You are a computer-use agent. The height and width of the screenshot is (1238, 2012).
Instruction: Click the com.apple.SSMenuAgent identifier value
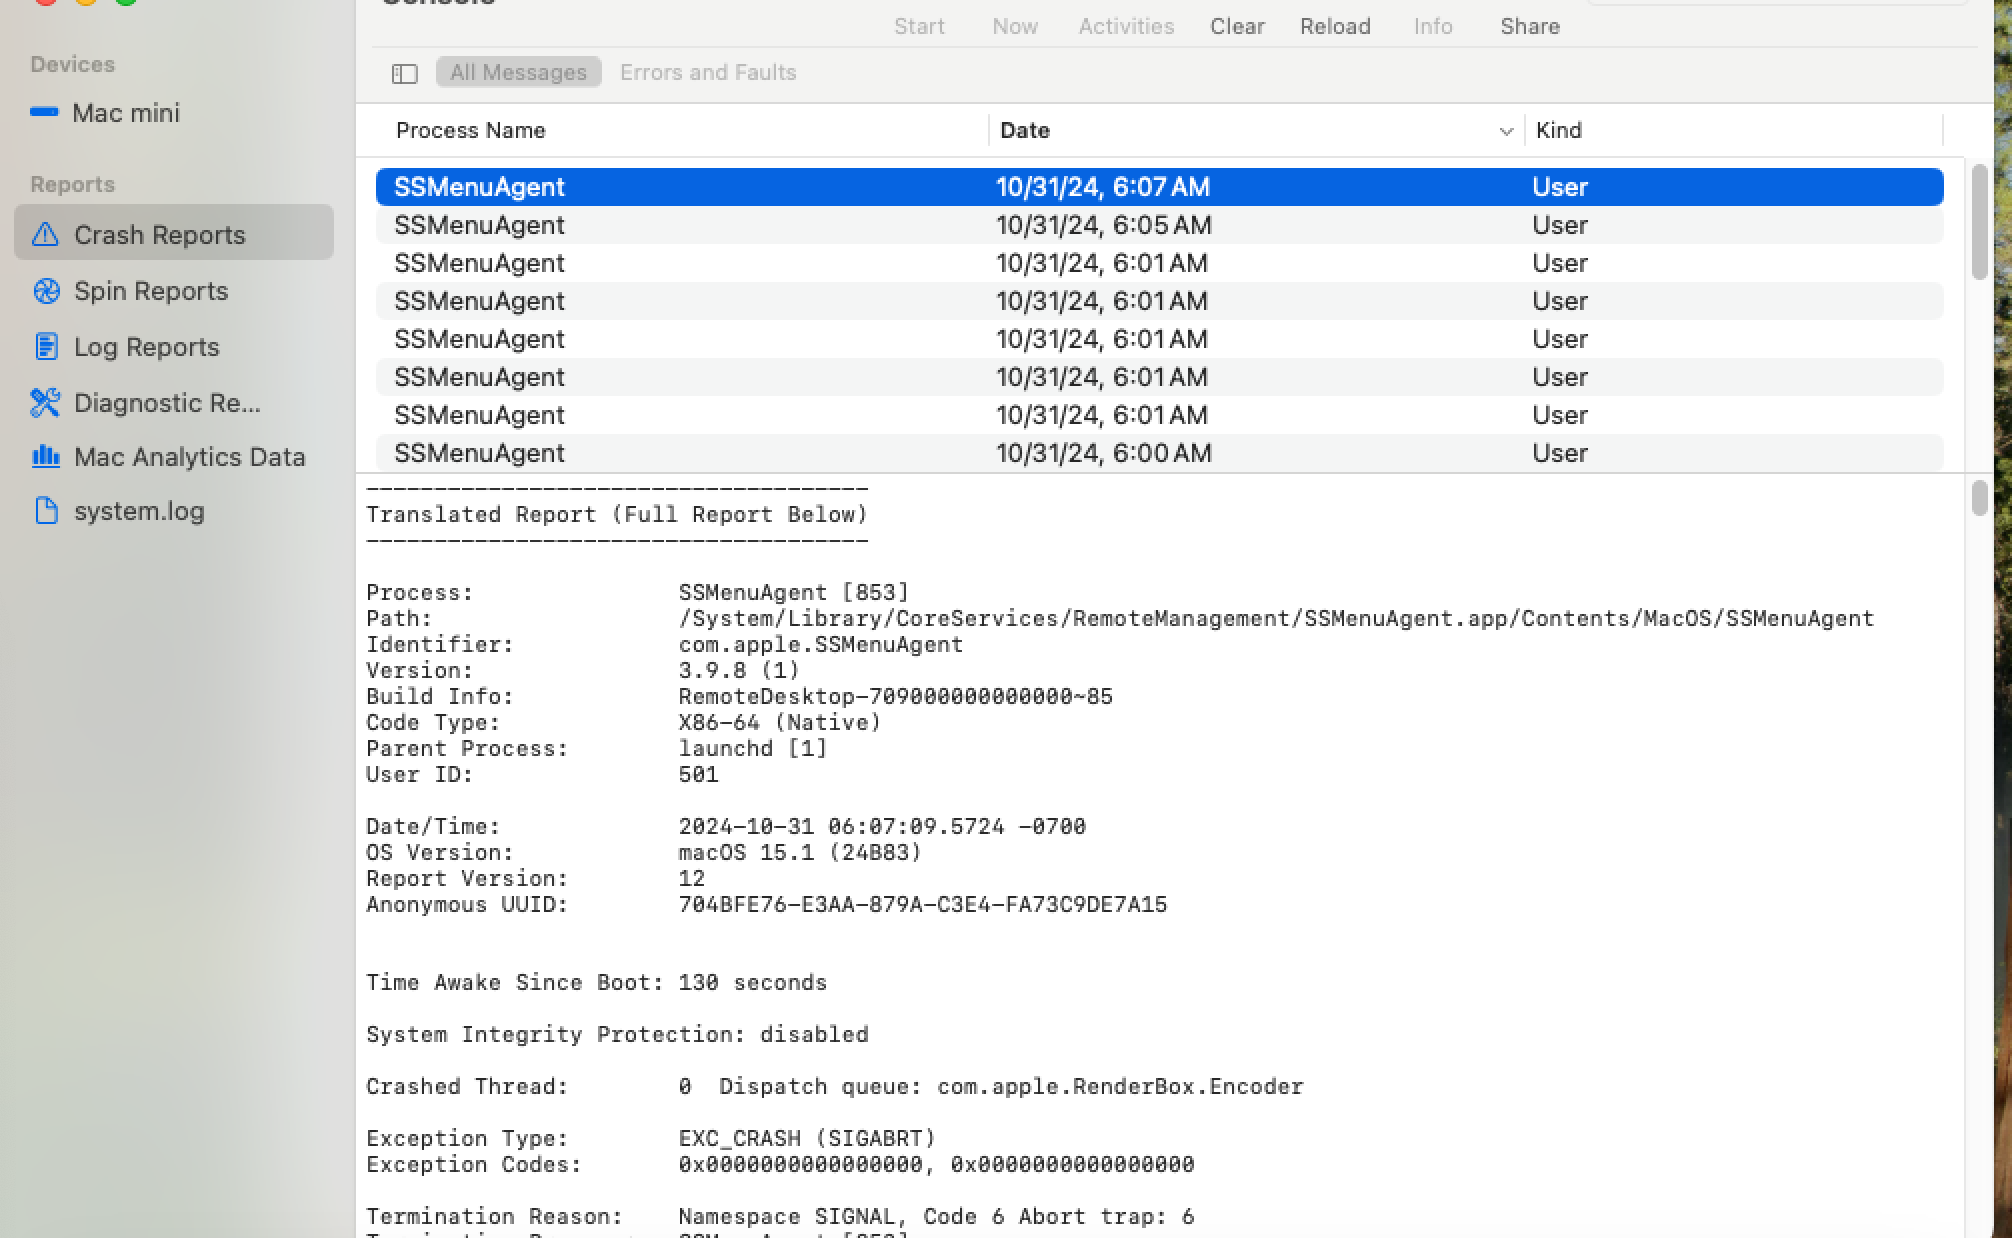click(821, 644)
